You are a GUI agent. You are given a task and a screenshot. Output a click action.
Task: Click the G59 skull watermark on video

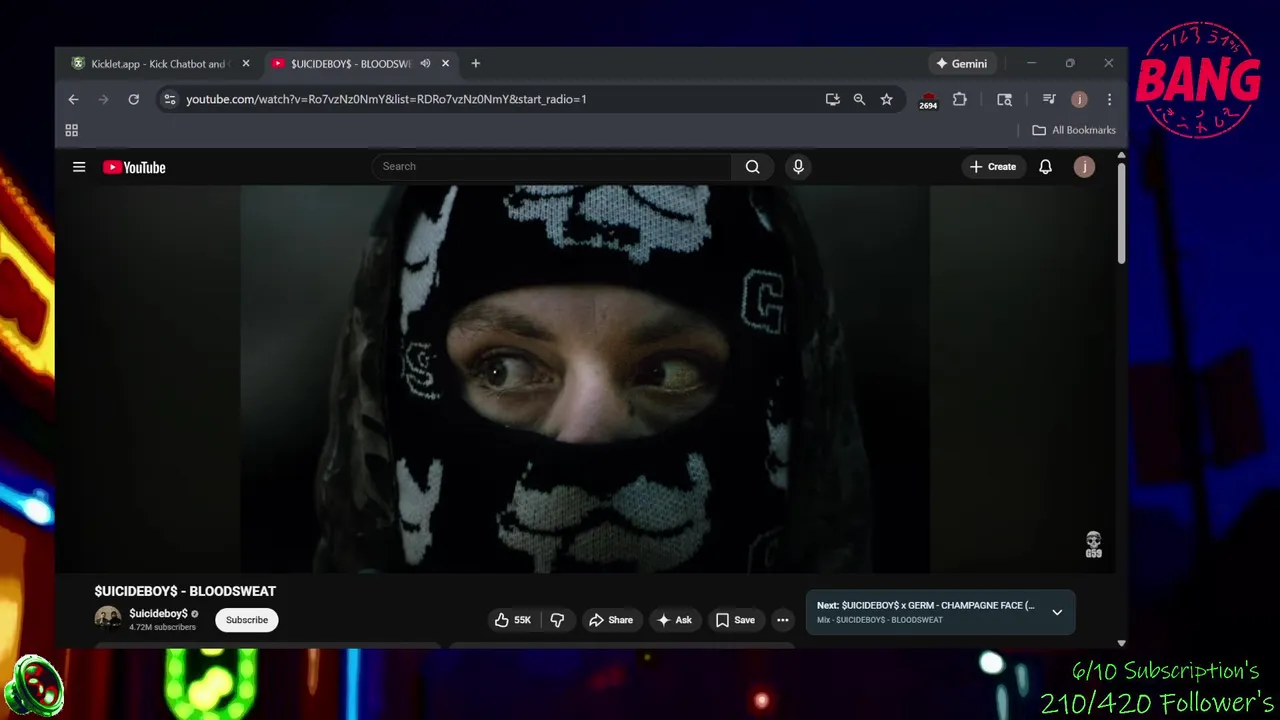[x=1093, y=545]
